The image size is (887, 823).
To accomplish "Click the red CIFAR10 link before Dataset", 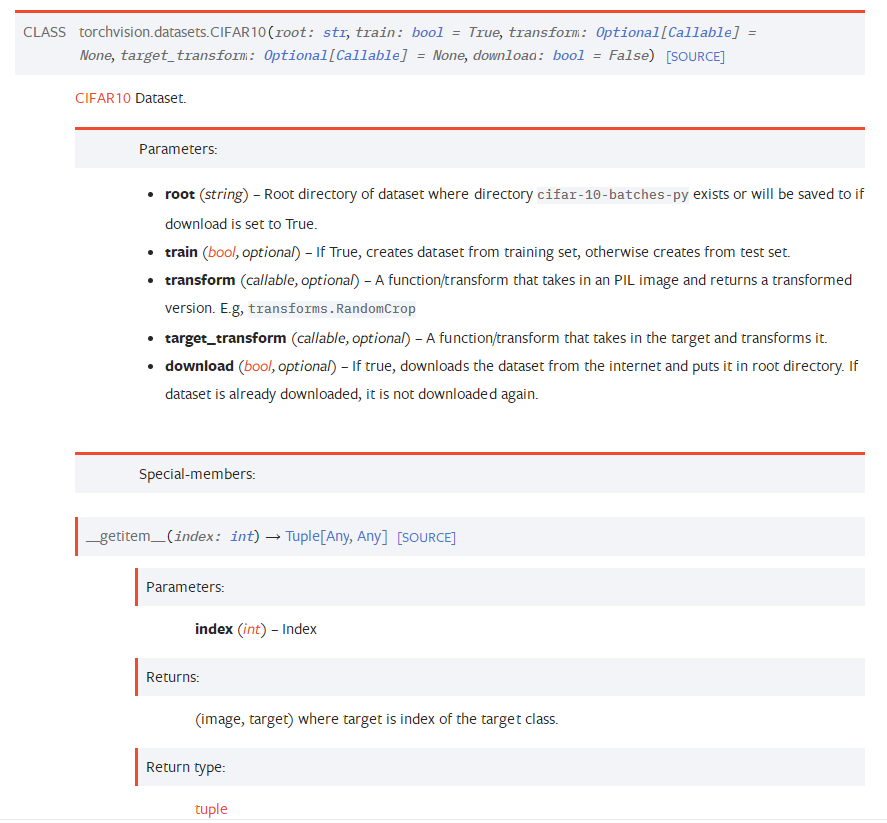I will point(103,98).
